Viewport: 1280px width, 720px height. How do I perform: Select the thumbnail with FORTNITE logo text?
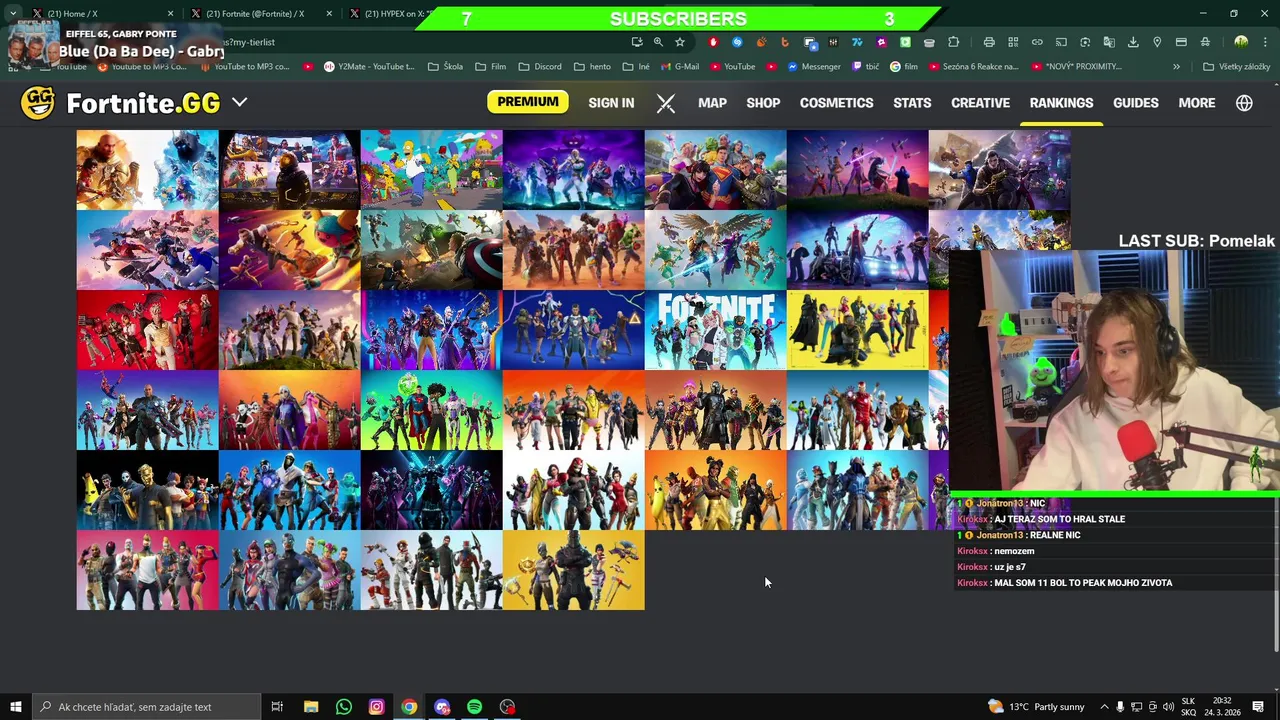(715, 330)
